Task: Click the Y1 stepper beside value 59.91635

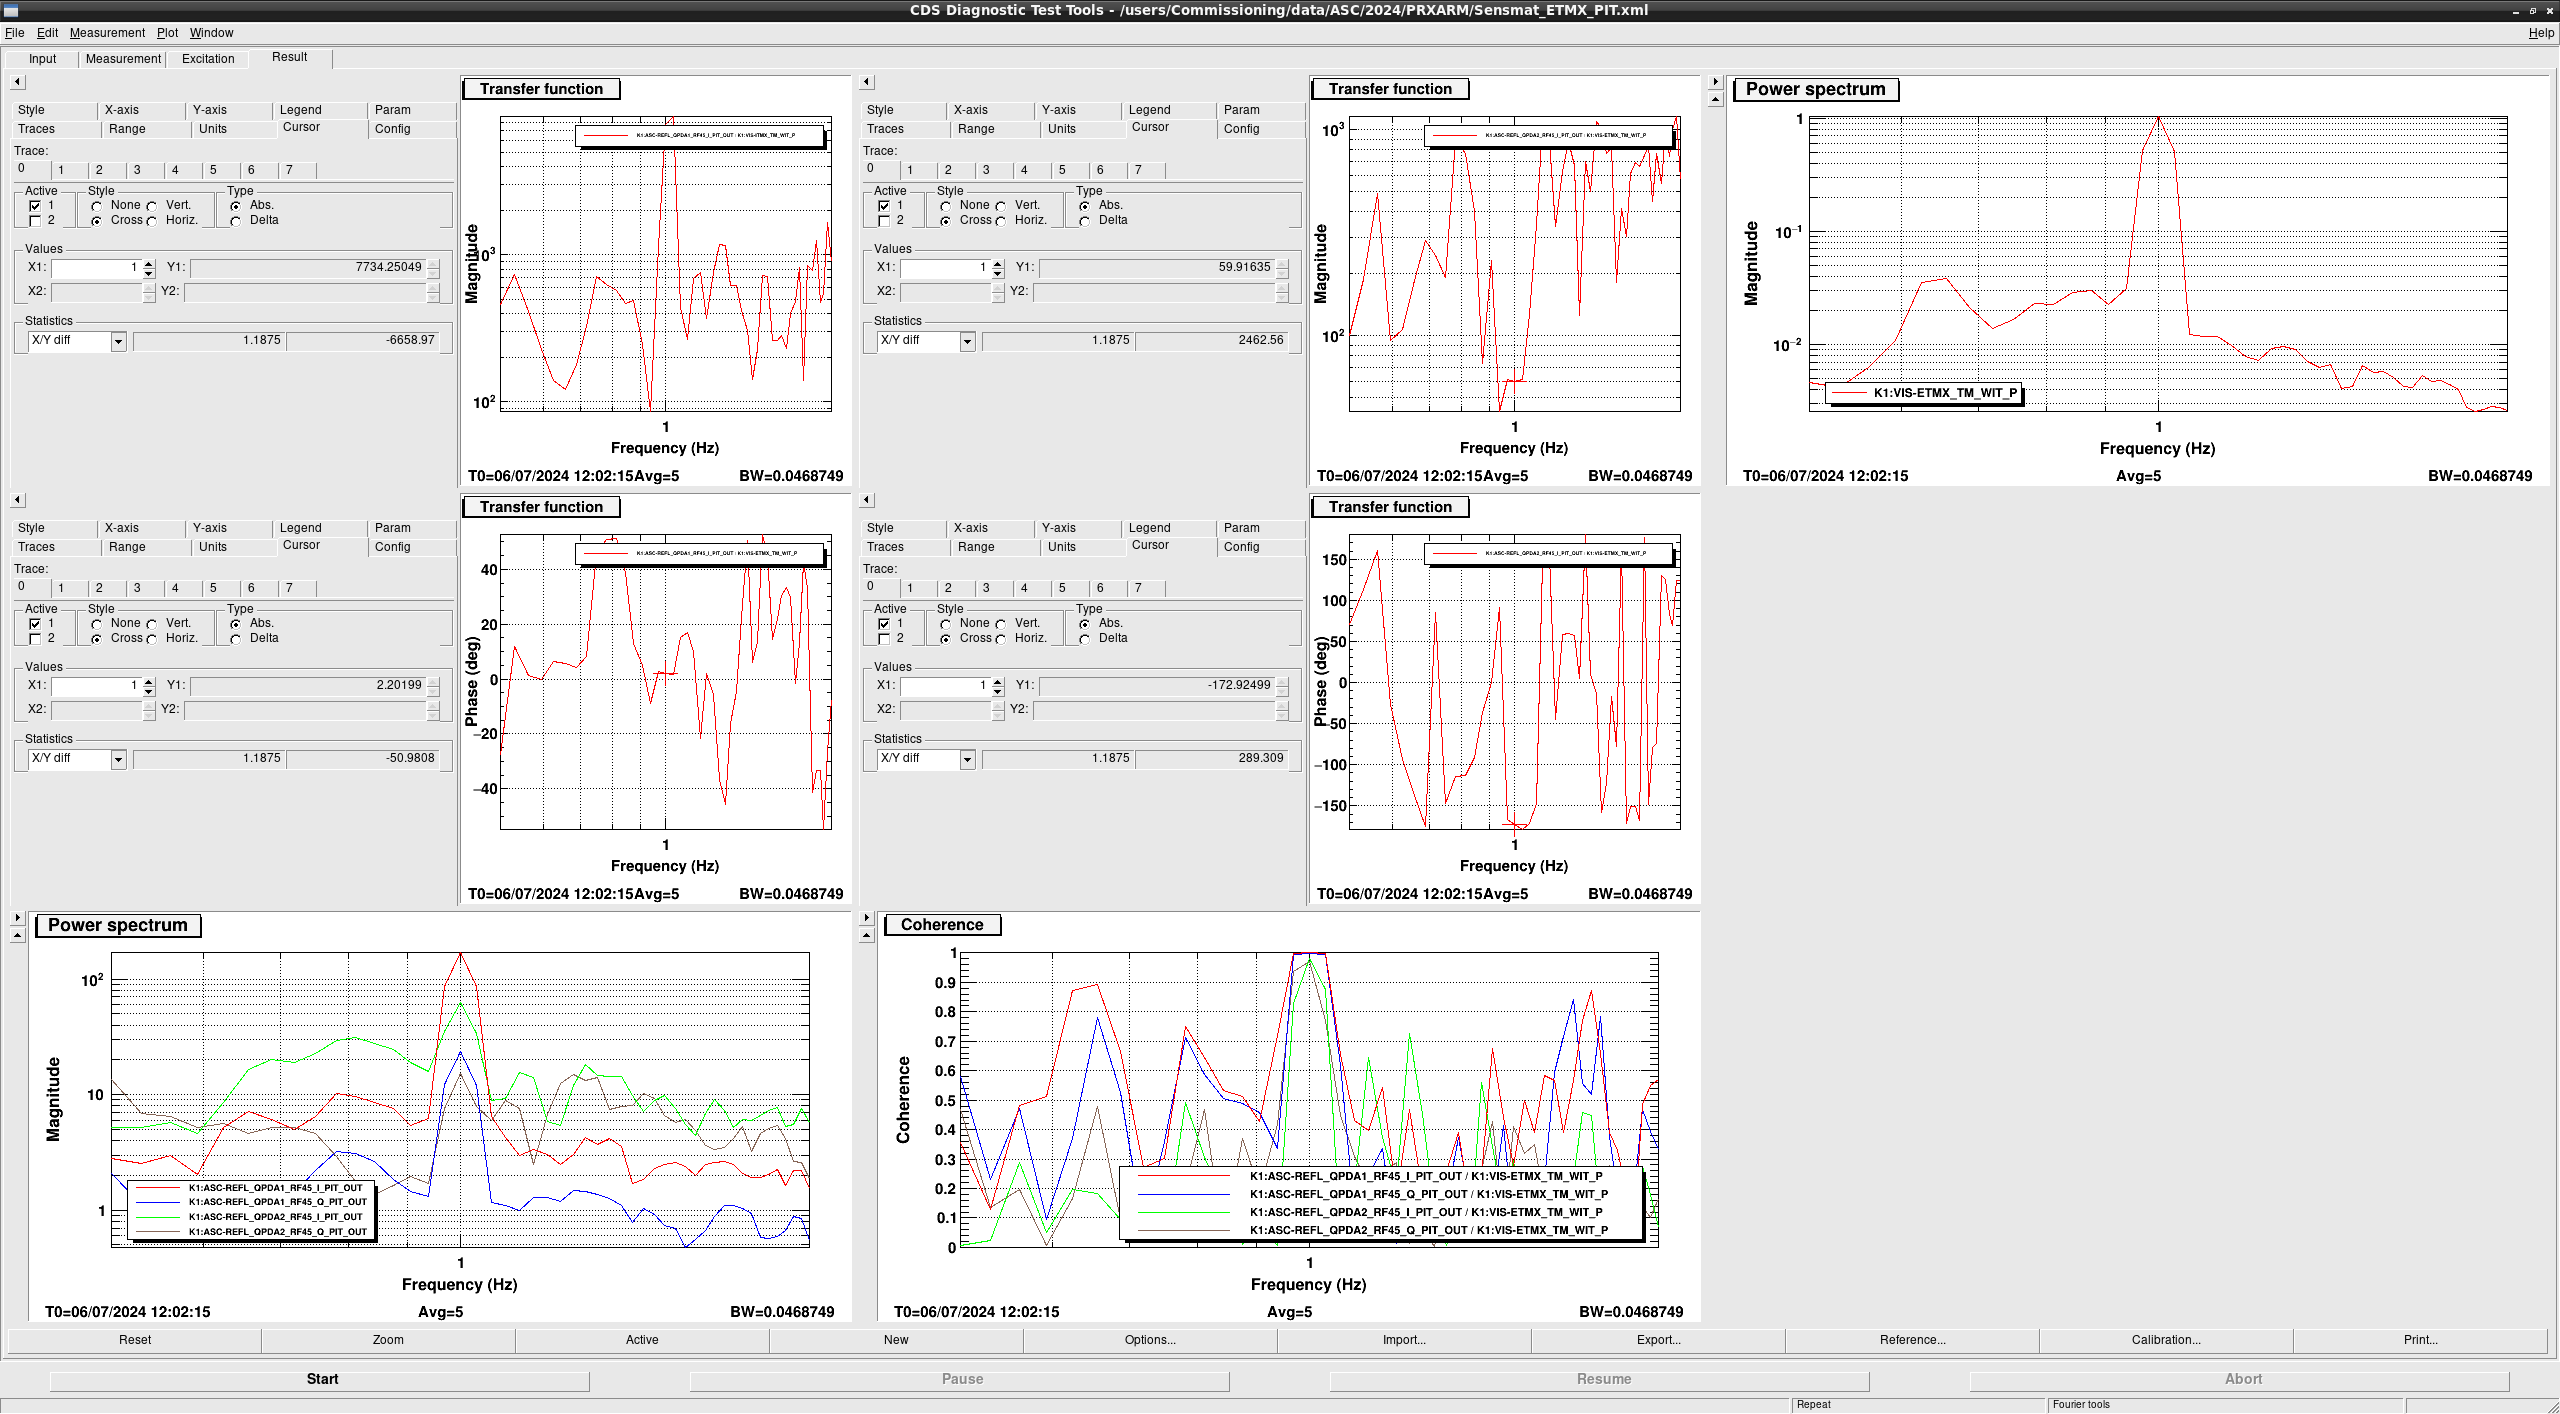Action: (x=1282, y=268)
